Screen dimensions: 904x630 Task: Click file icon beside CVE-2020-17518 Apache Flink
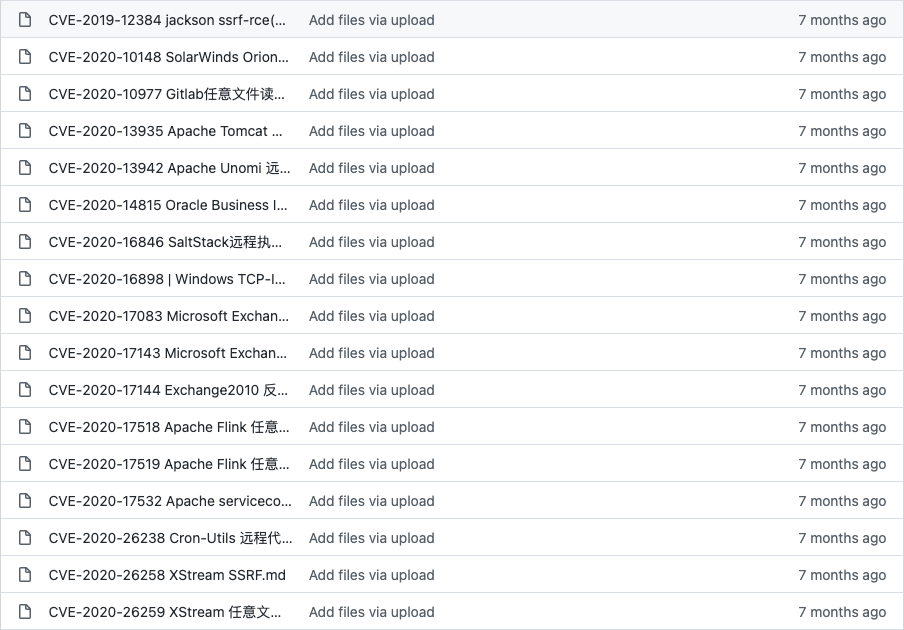pos(25,427)
